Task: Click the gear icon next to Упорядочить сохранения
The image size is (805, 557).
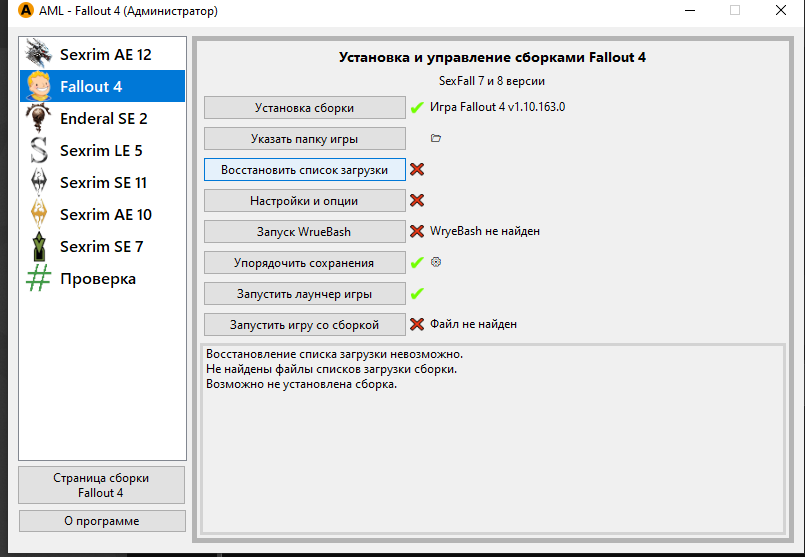Action: (435, 262)
